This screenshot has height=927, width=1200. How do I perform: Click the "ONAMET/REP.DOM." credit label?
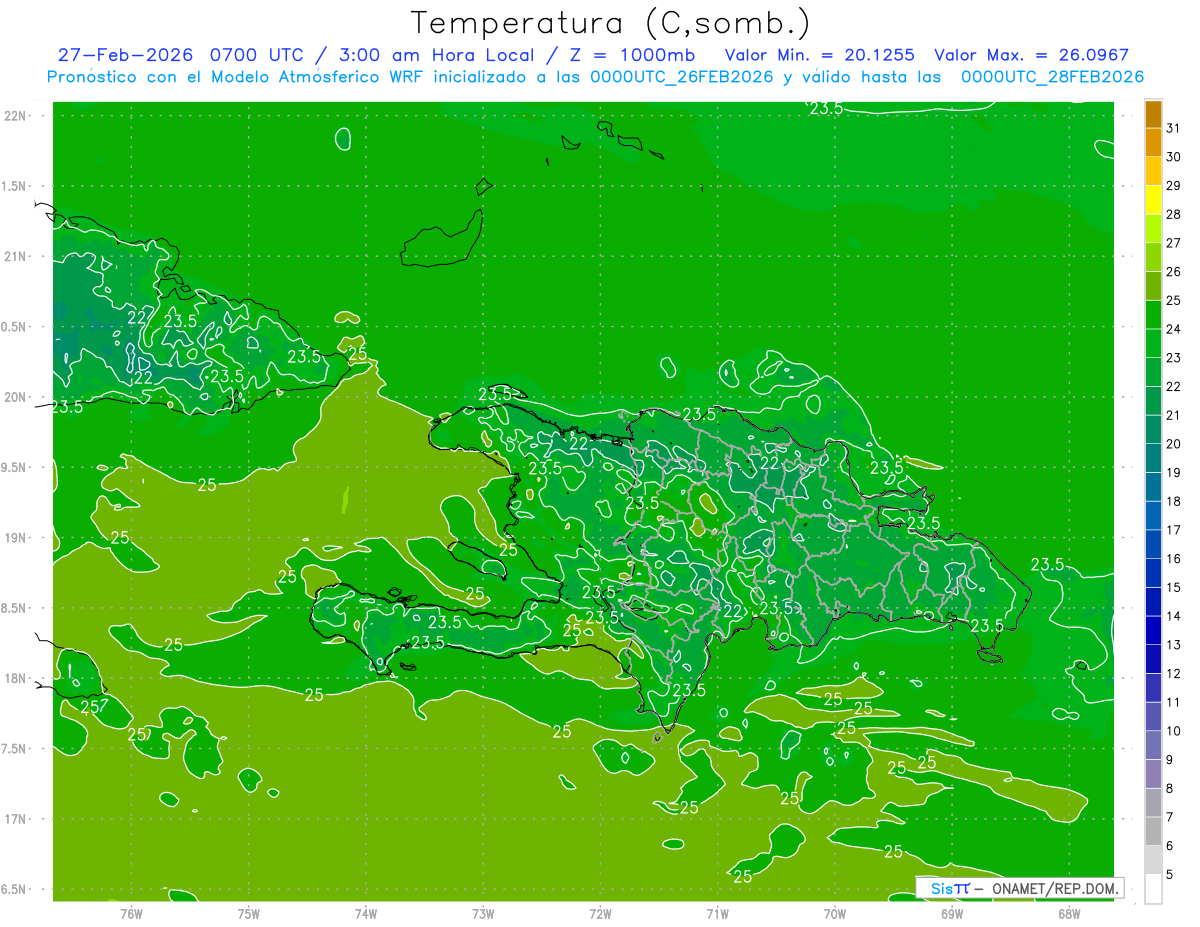[x=1054, y=888]
